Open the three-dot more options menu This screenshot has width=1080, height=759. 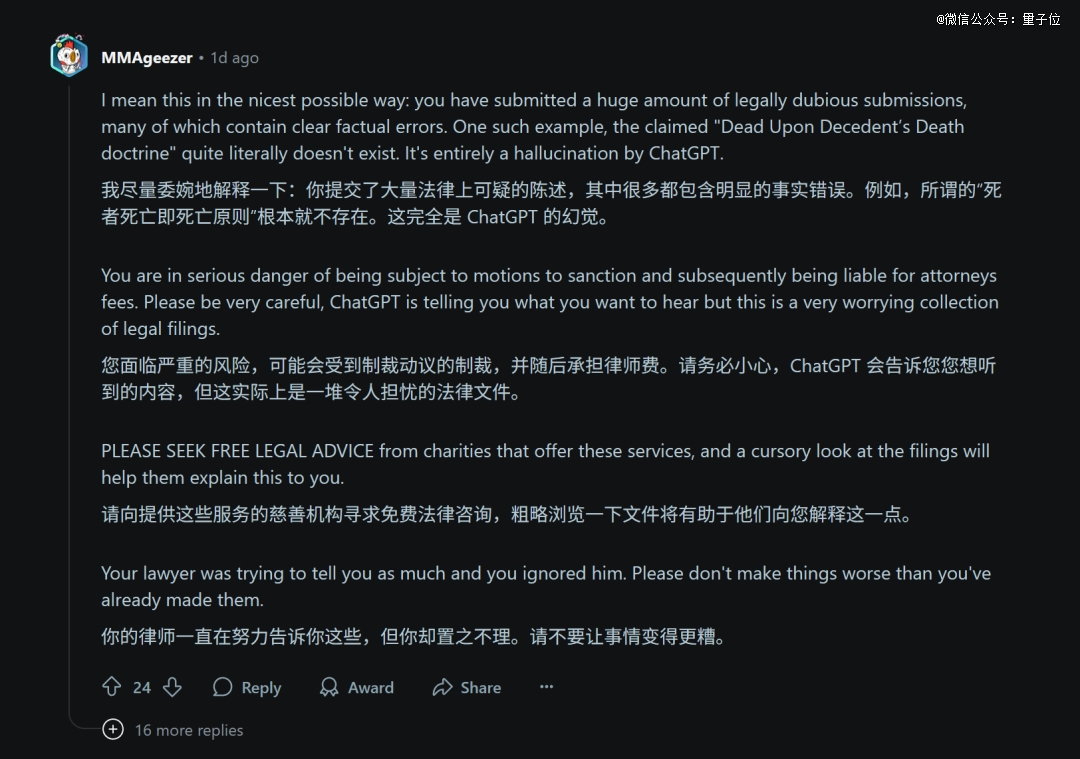pyautogui.click(x=546, y=687)
